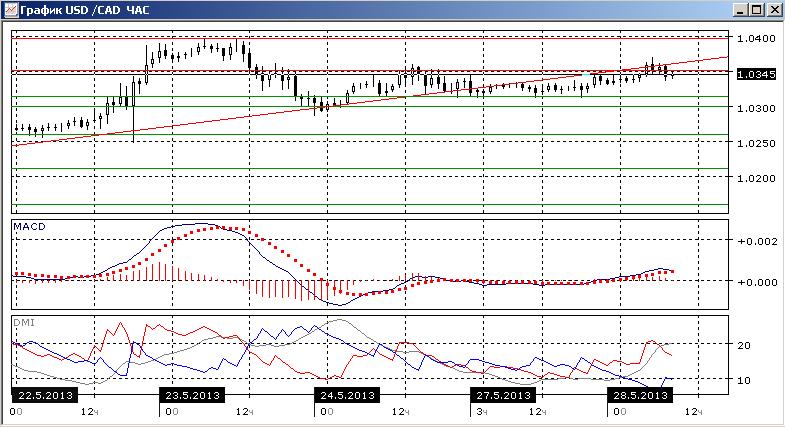785x427 pixels.
Task: Click the window title 'График USD /CAD ЧАС'
Action: coord(85,10)
